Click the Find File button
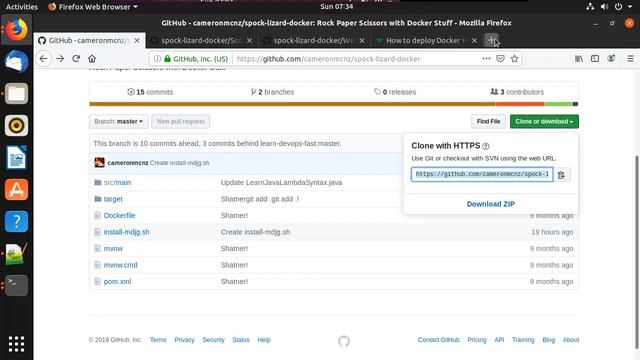 tap(488, 122)
